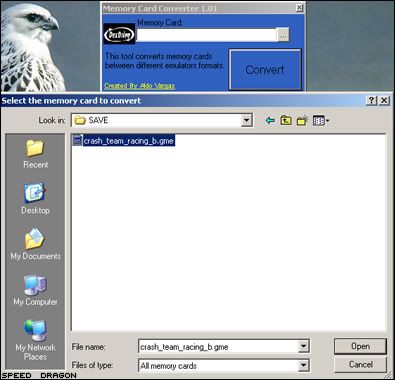Image resolution: width=395 pixels, height=380 pixels.
Task: Create a new folder icon
Action: pos(302,120)
